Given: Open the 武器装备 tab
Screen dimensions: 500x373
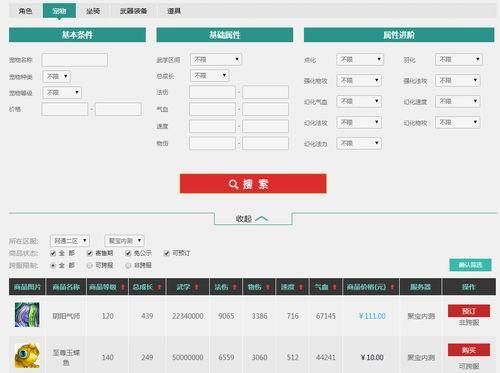Looking at the screenshot, I should pos(133,11).
